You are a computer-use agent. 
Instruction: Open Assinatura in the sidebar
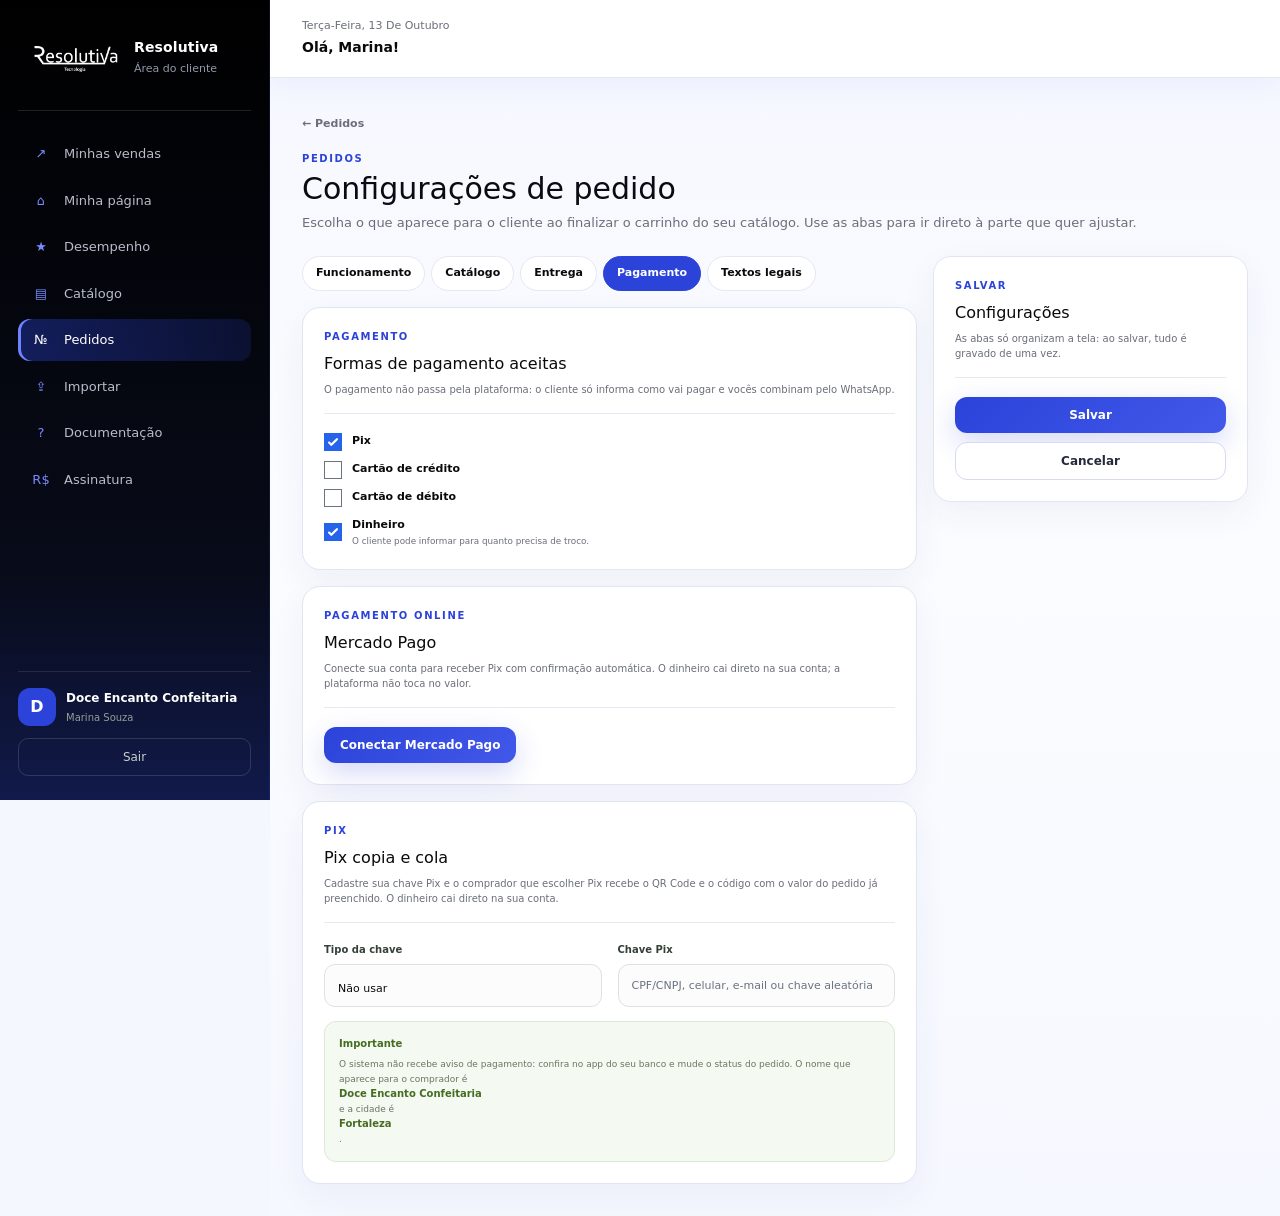tap(134, 480)
